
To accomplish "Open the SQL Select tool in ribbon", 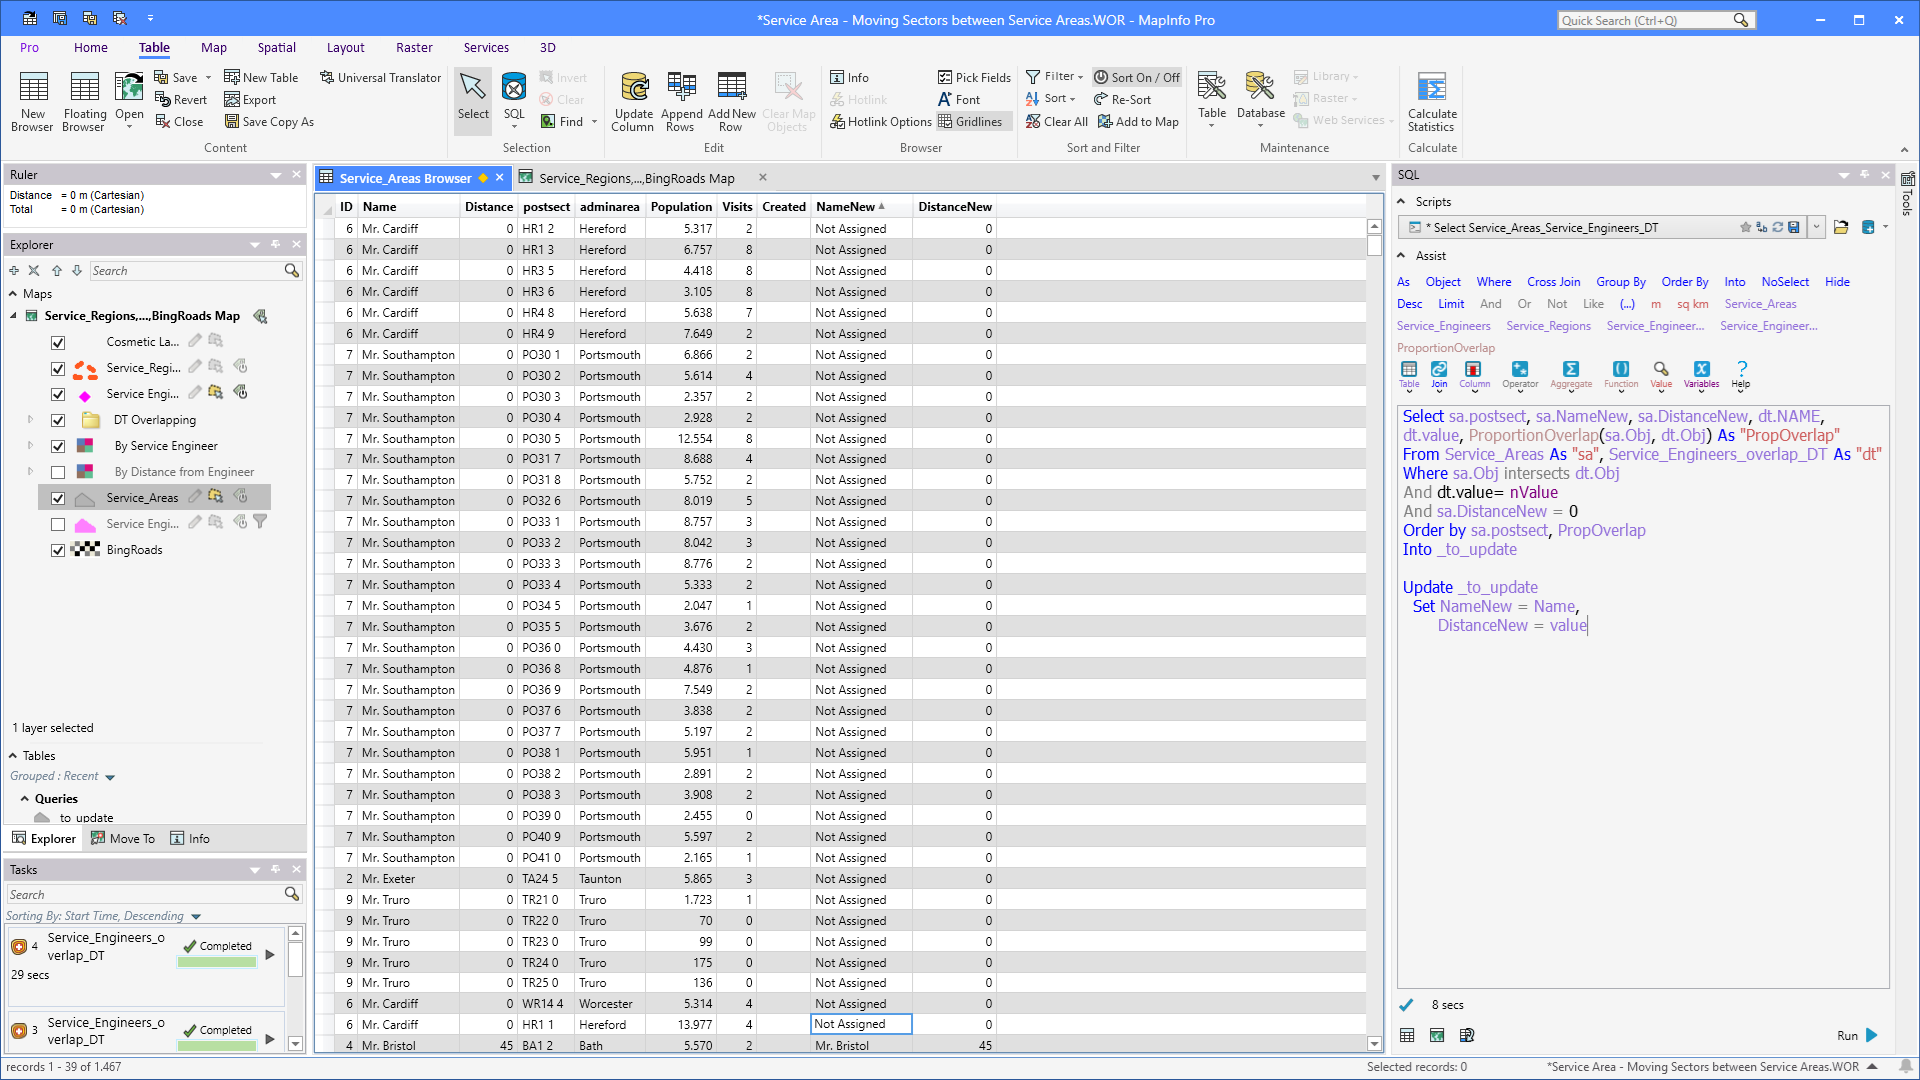I will (513, 98).
